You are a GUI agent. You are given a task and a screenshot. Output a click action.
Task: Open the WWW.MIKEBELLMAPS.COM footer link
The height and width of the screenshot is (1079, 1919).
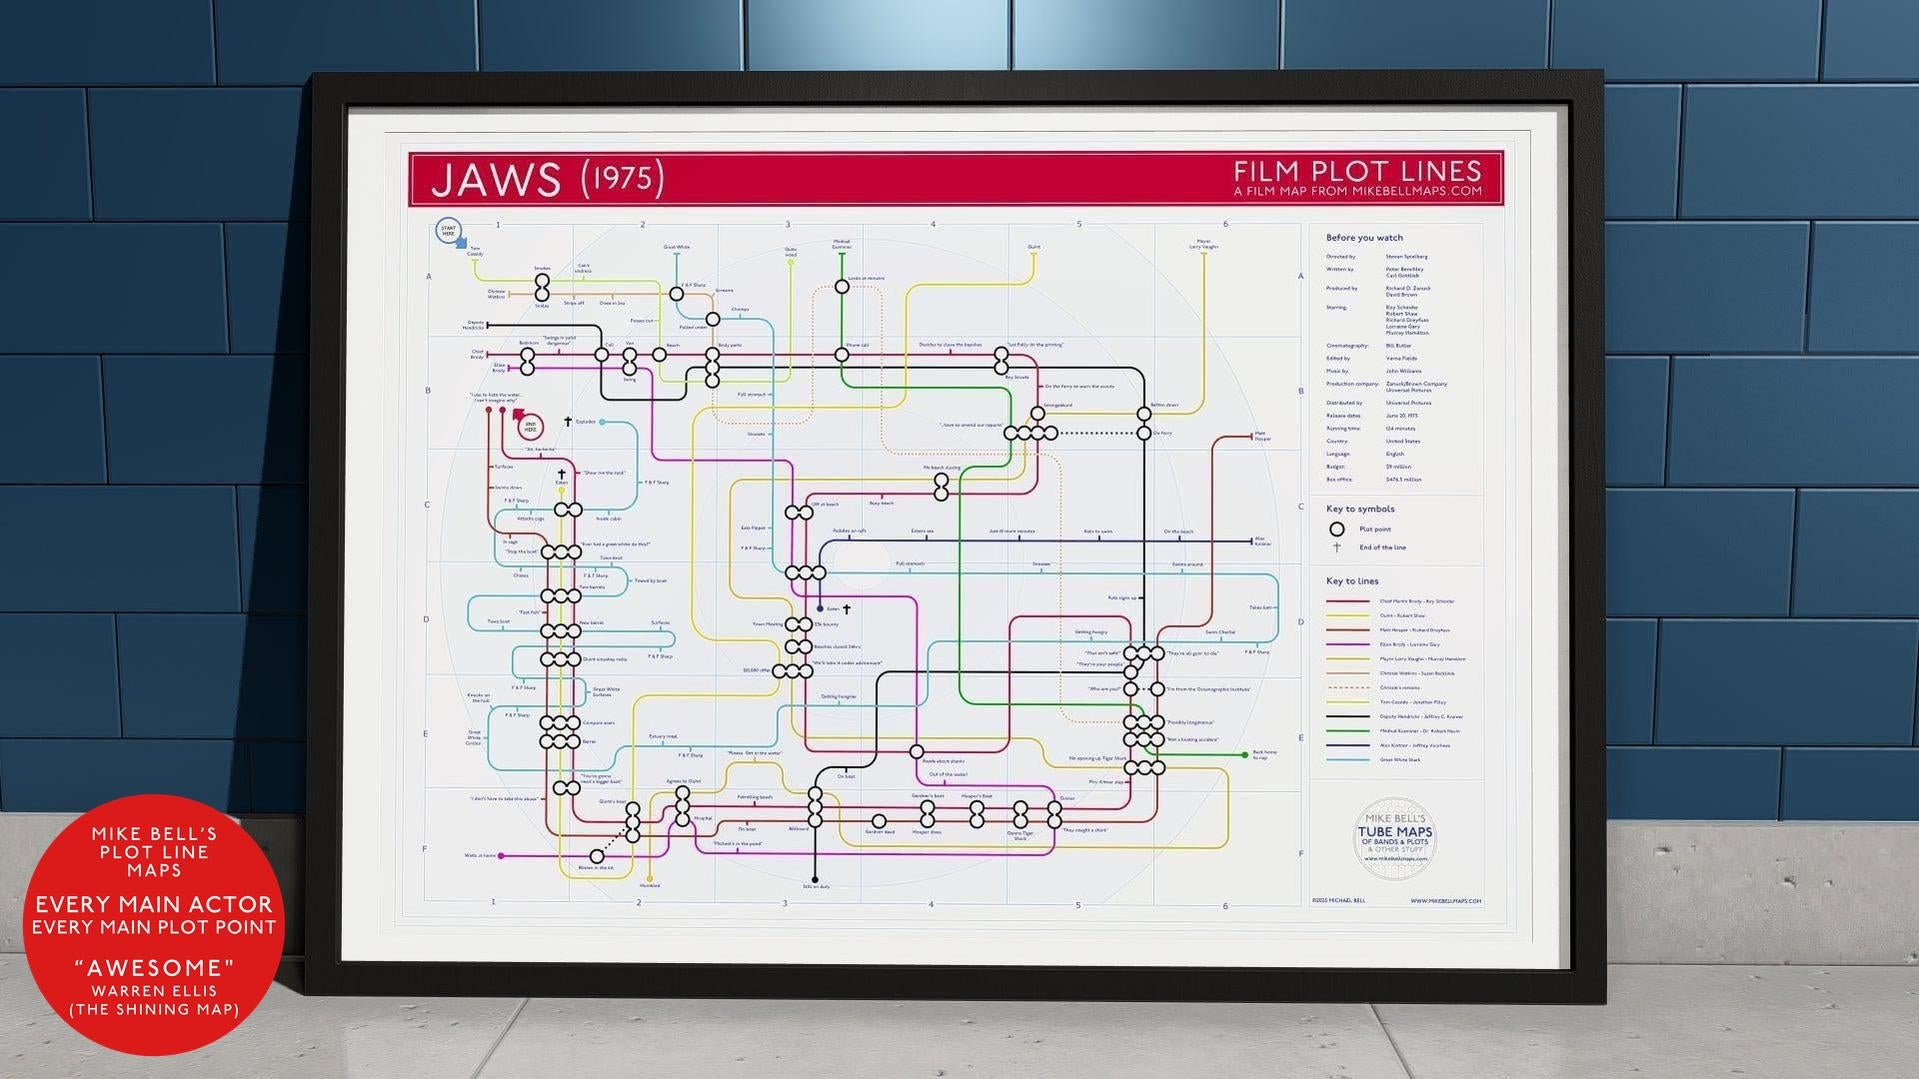click(x=1446, y=901)
